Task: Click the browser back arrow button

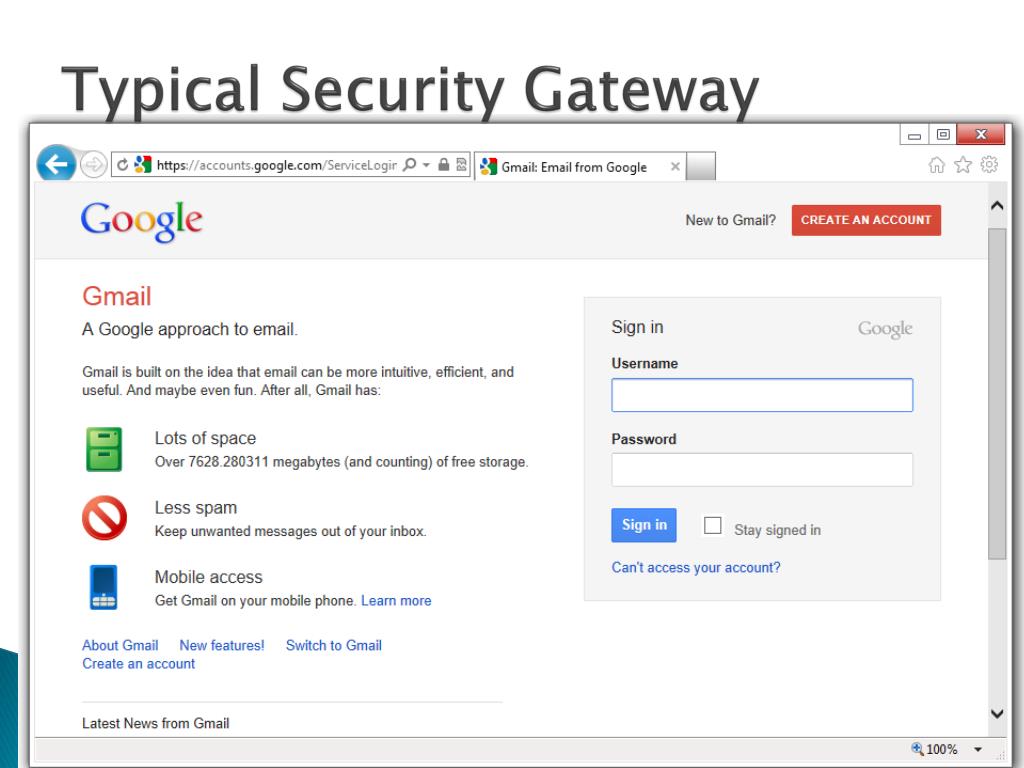Action: click(56, 163)
